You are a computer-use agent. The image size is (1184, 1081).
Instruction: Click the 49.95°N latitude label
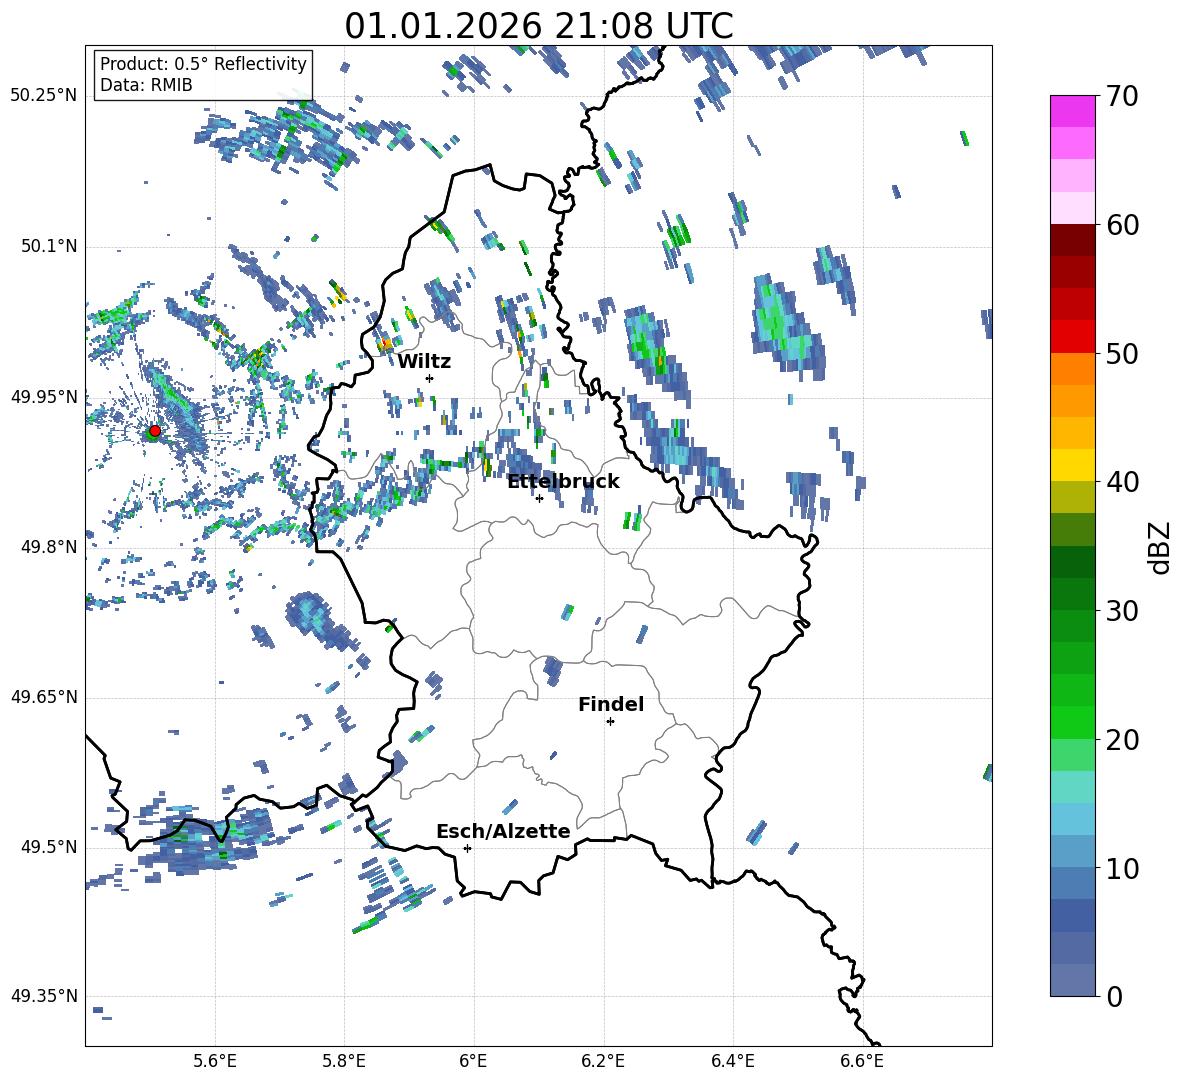pyautogui.click(x=44, y=396)
